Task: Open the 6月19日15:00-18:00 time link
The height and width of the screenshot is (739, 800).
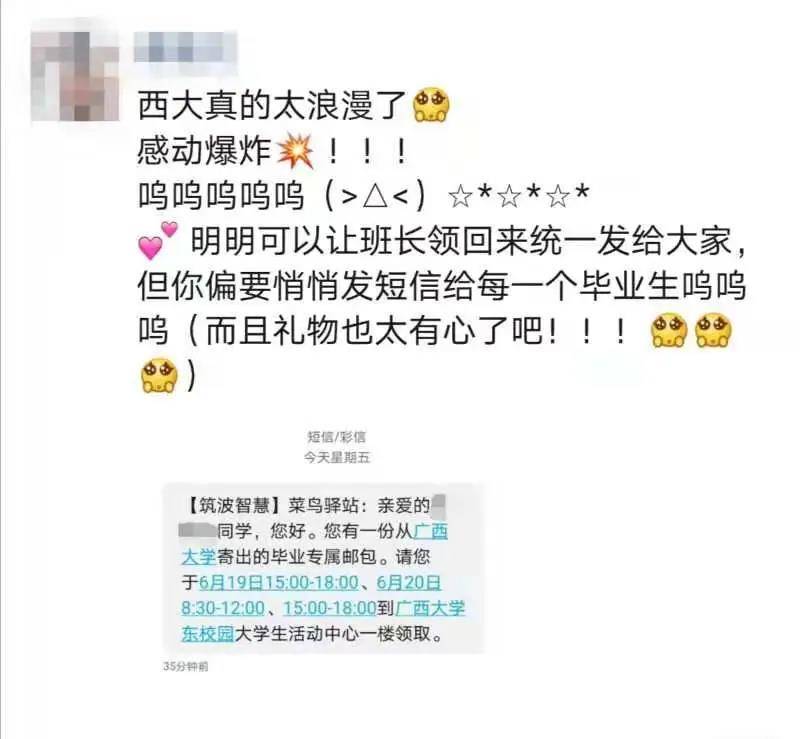Action: 279,582
